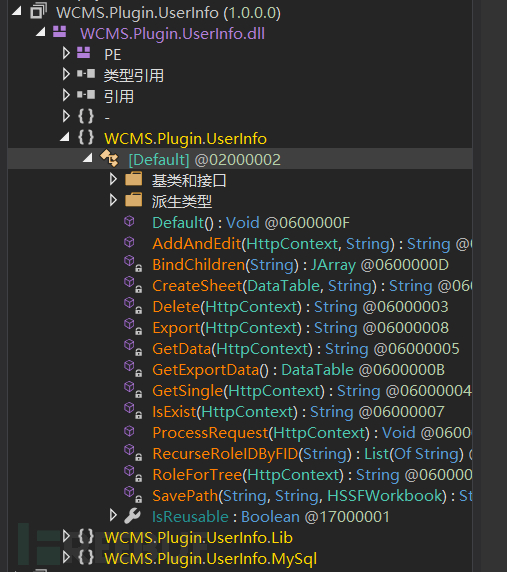Screen dimensions: 507x572
Task: Open the SavePath(String, String, HSSFWorkbook) method
Action: pos(312,496)
